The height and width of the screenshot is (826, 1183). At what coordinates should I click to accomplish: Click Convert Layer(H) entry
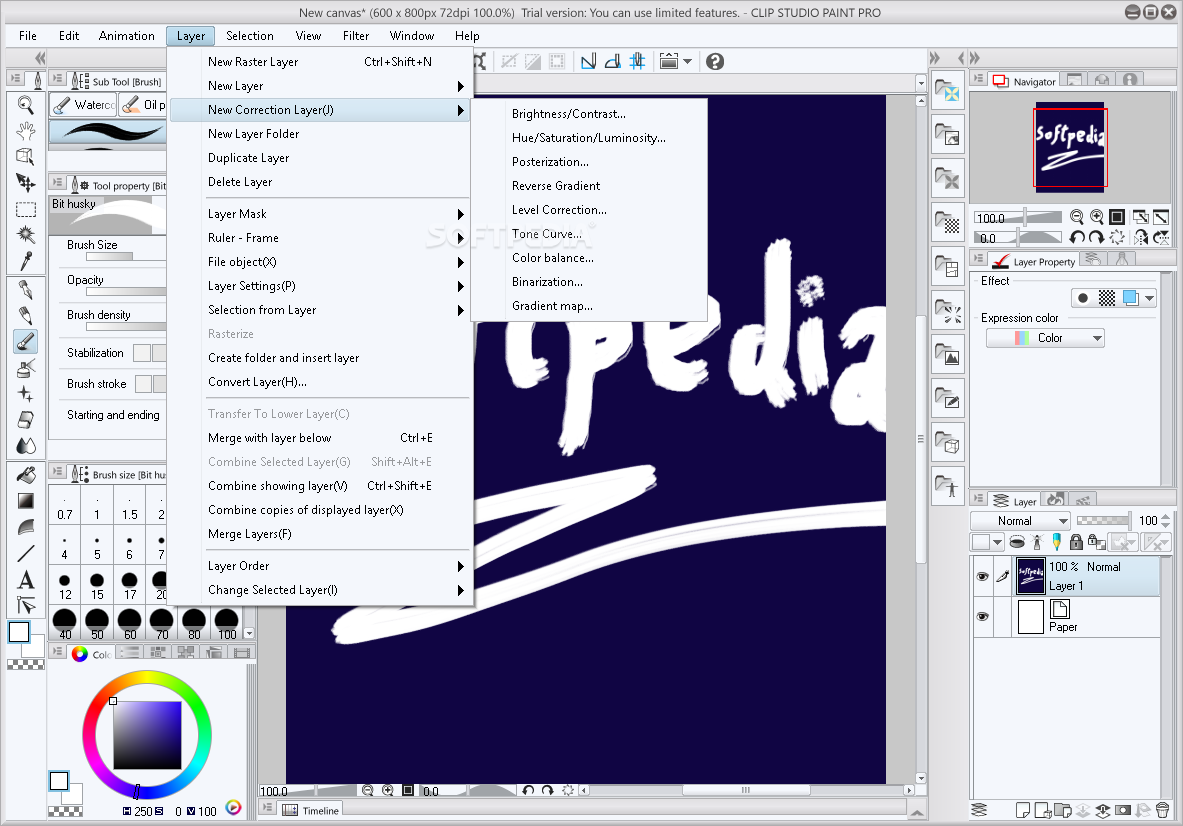[x=321, y=382]
